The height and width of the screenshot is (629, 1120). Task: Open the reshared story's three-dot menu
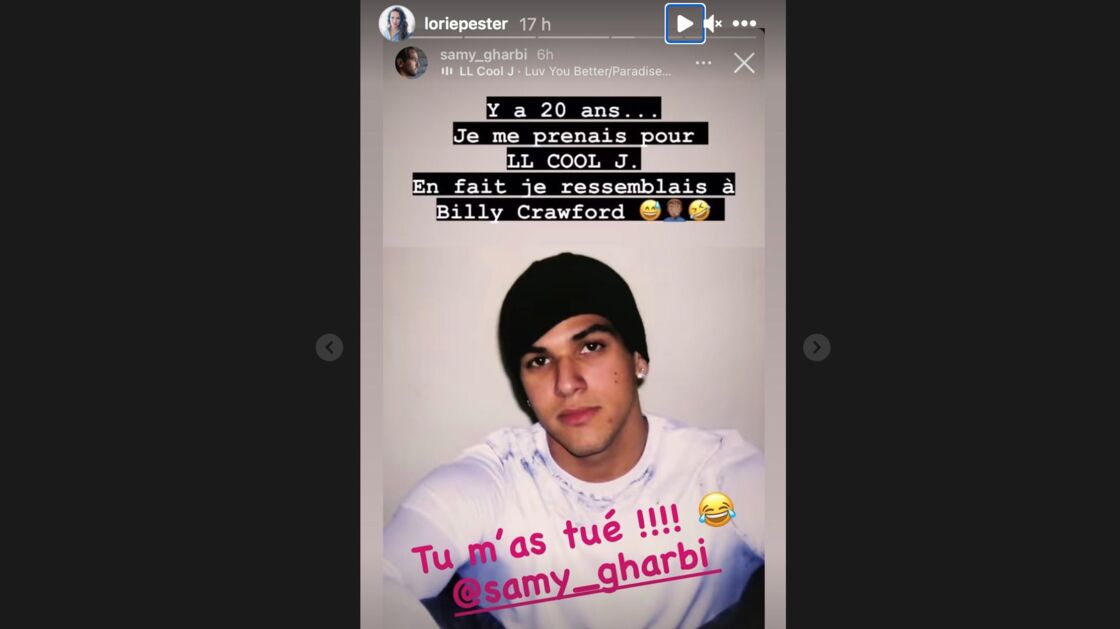pyautogui.click(x=704, y=63)
